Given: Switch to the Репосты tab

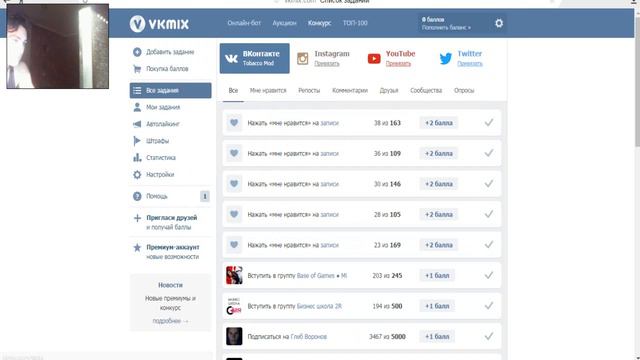Looking at the screenshot, I should [309, 91].
